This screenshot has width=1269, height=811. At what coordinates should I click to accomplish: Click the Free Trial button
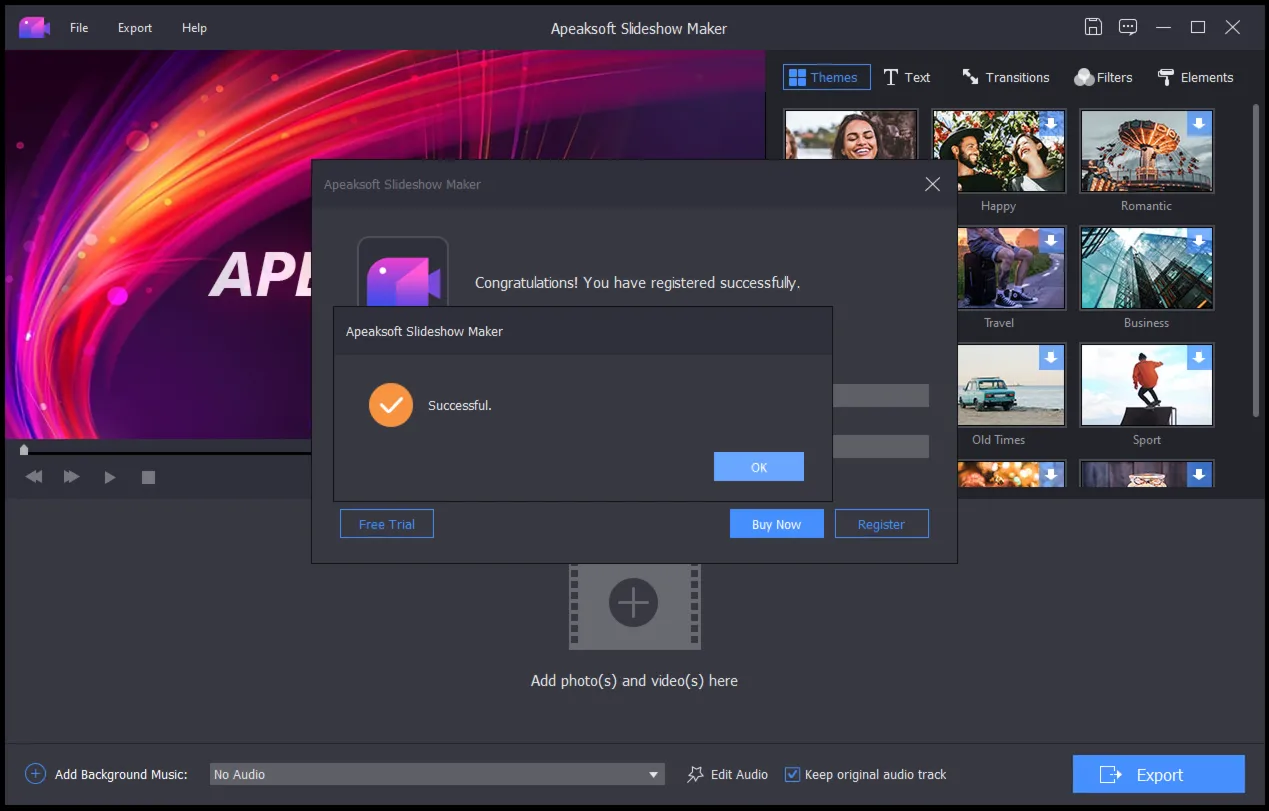(386, 524)
